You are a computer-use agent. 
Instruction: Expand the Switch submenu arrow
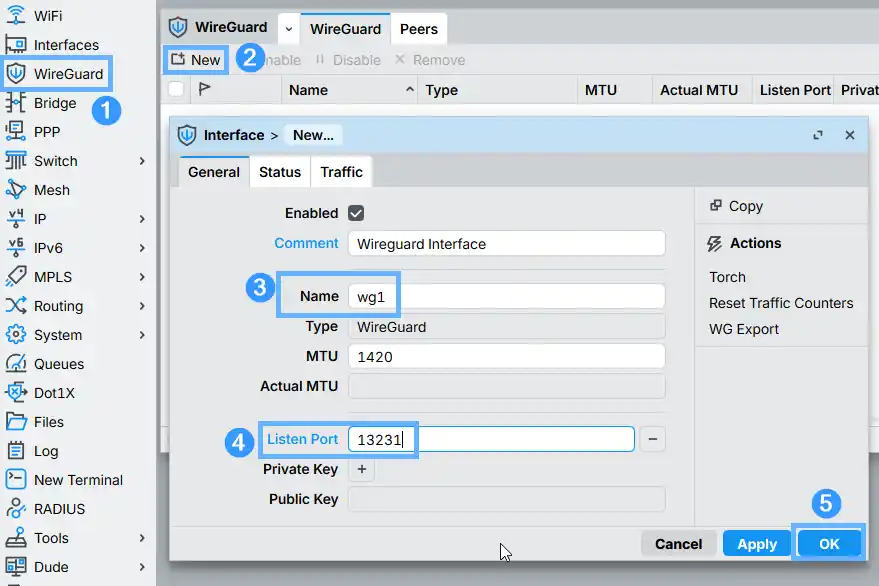142,161
